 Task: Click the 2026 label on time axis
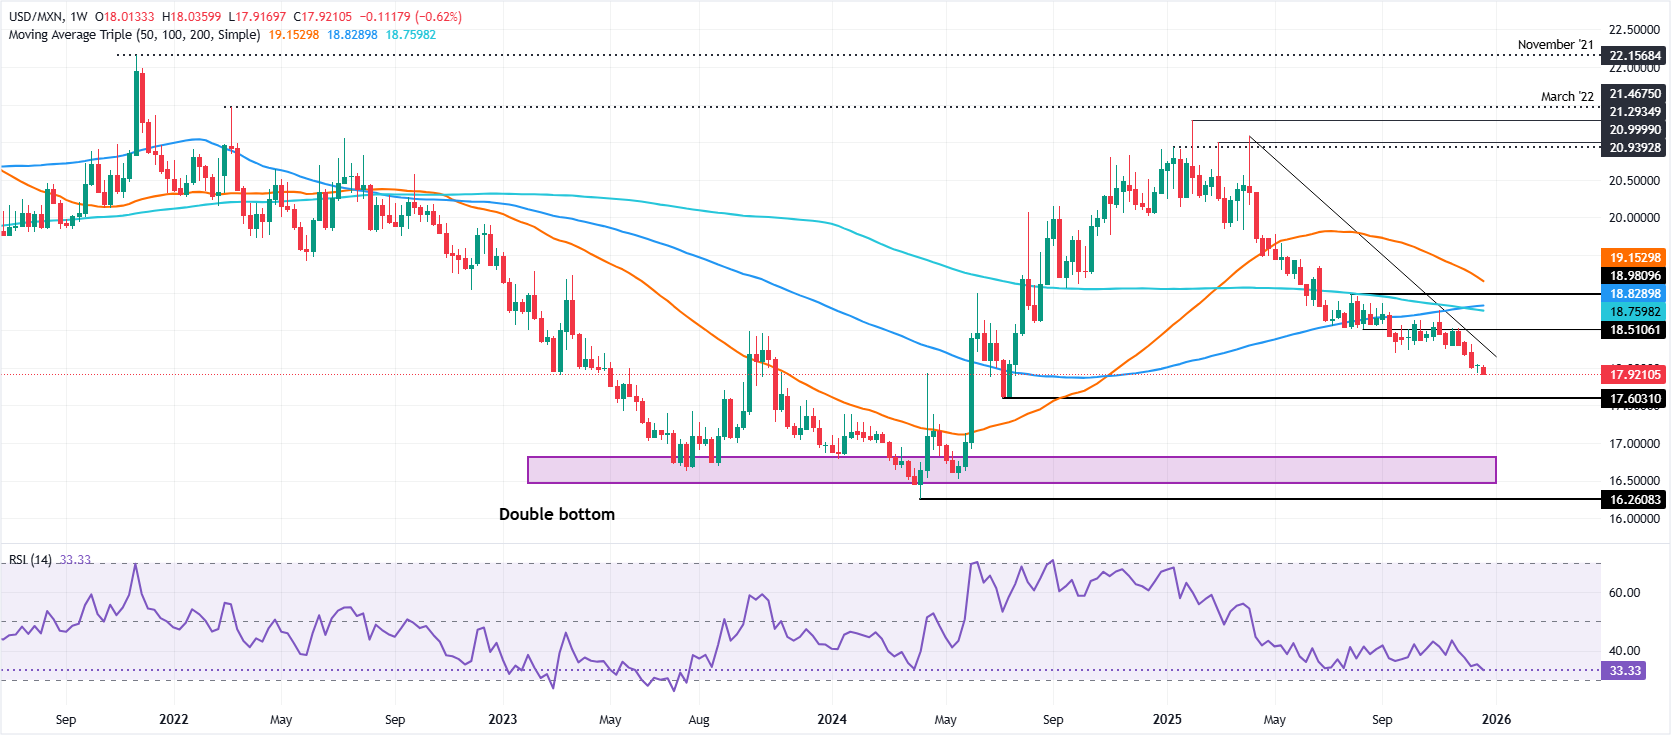click(1496, 720)
